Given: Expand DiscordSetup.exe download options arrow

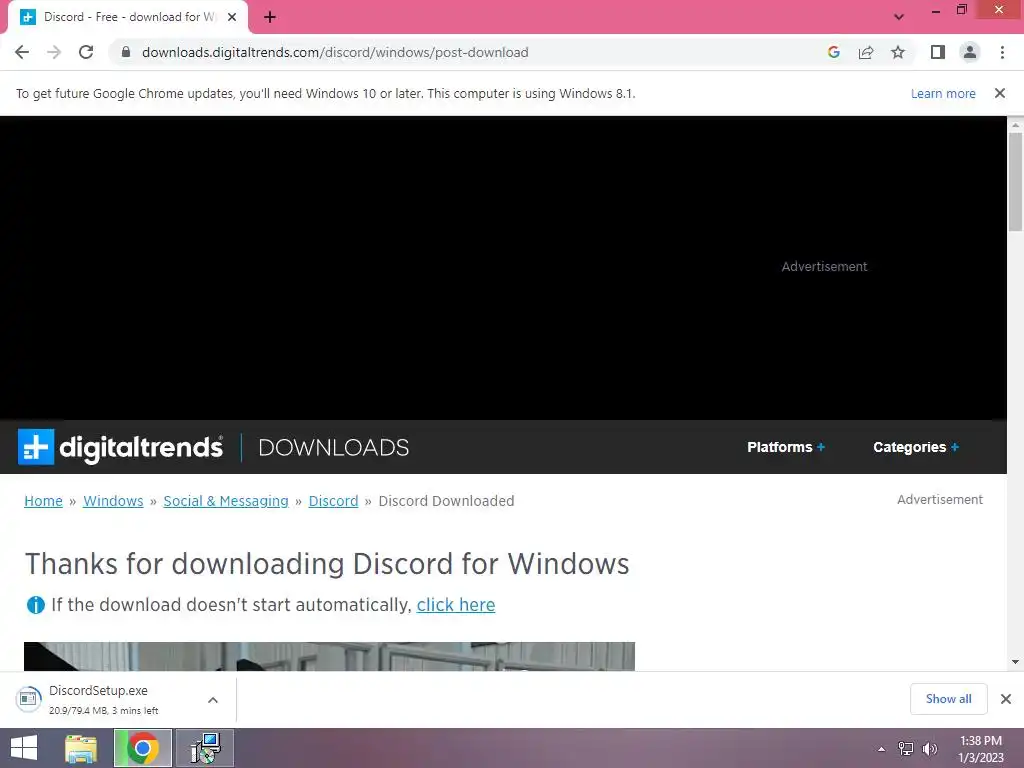Looking at the screenshot, I should (213, 700).
